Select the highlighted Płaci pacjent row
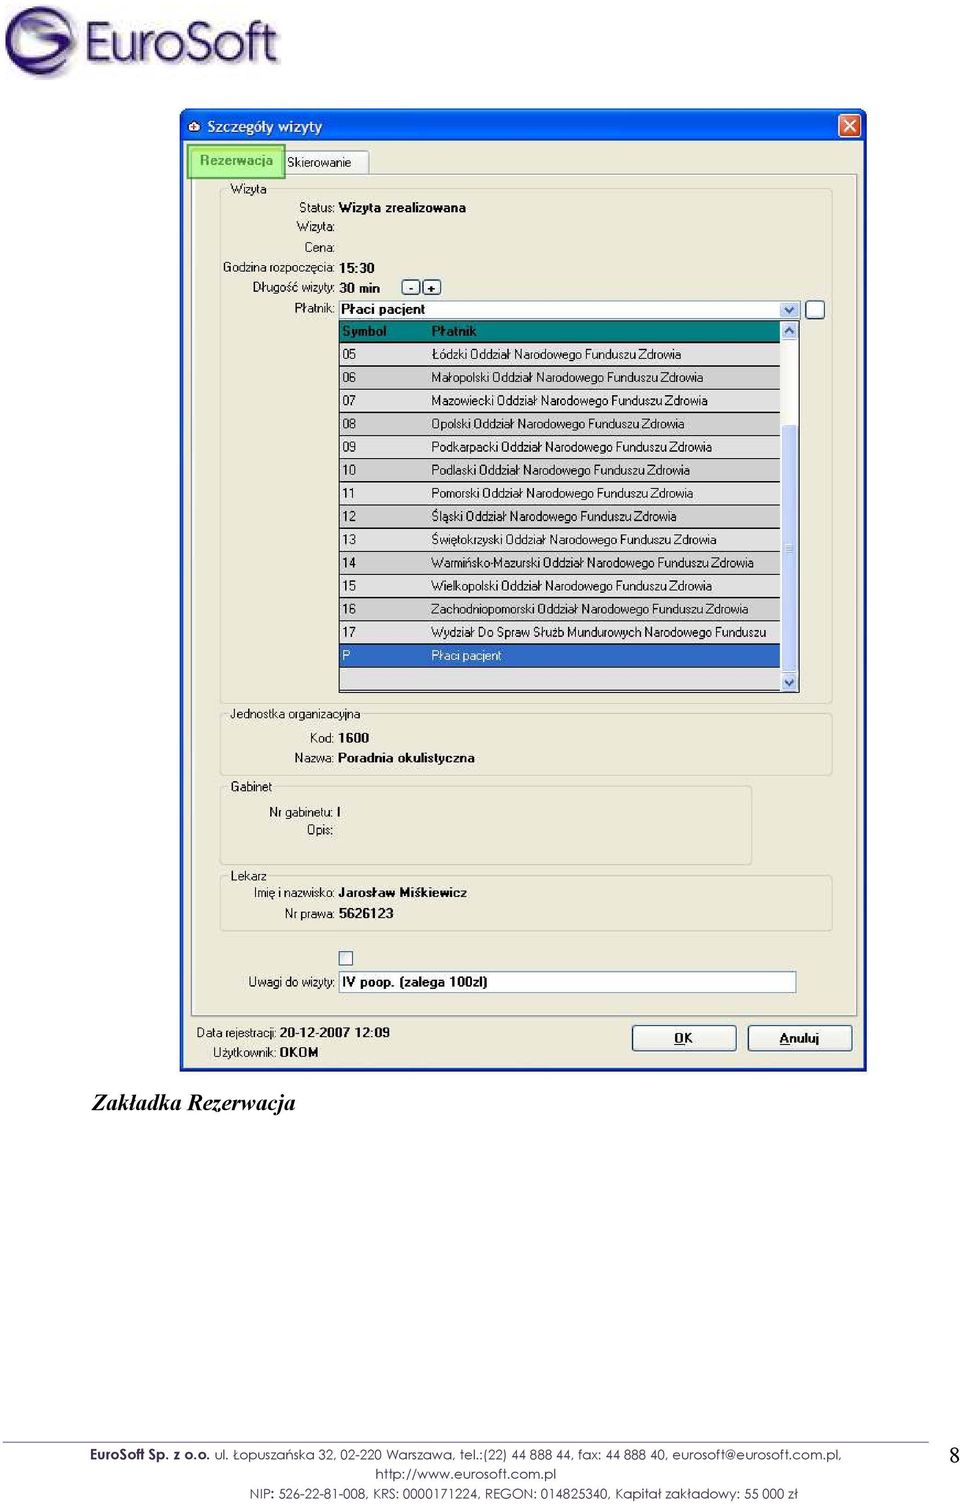The width and height of the screenshot is (960, 1504). [x=559, y=656]
